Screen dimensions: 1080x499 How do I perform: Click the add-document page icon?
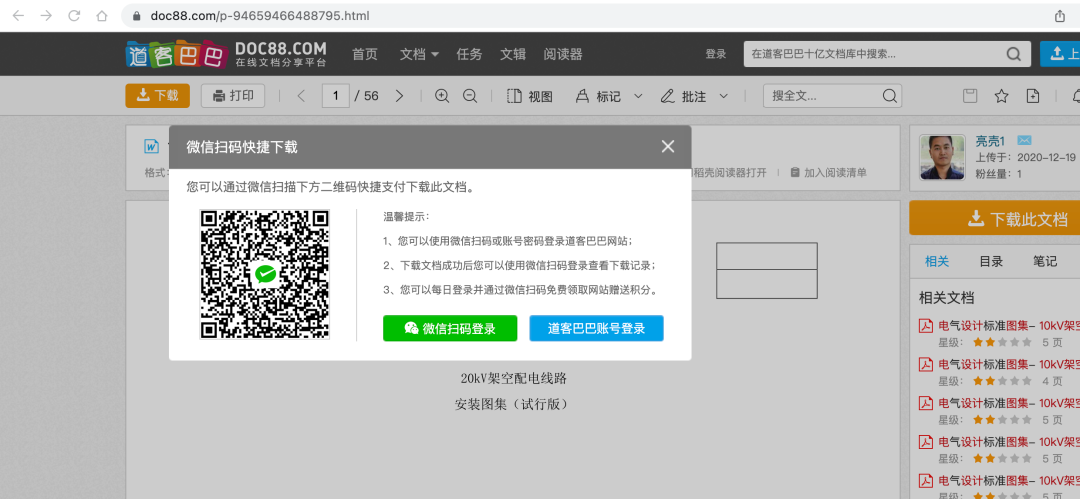pos(1032,96)
